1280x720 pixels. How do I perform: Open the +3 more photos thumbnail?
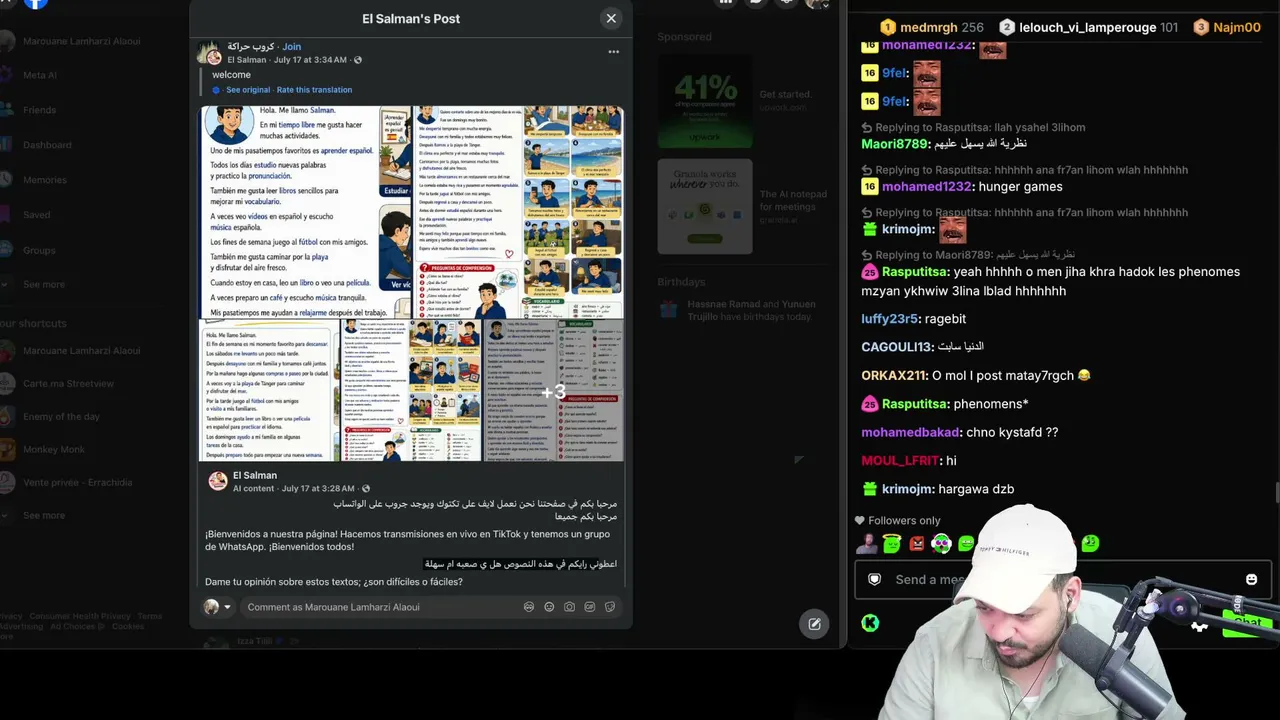pyautogui.click(x=554, y=391)
